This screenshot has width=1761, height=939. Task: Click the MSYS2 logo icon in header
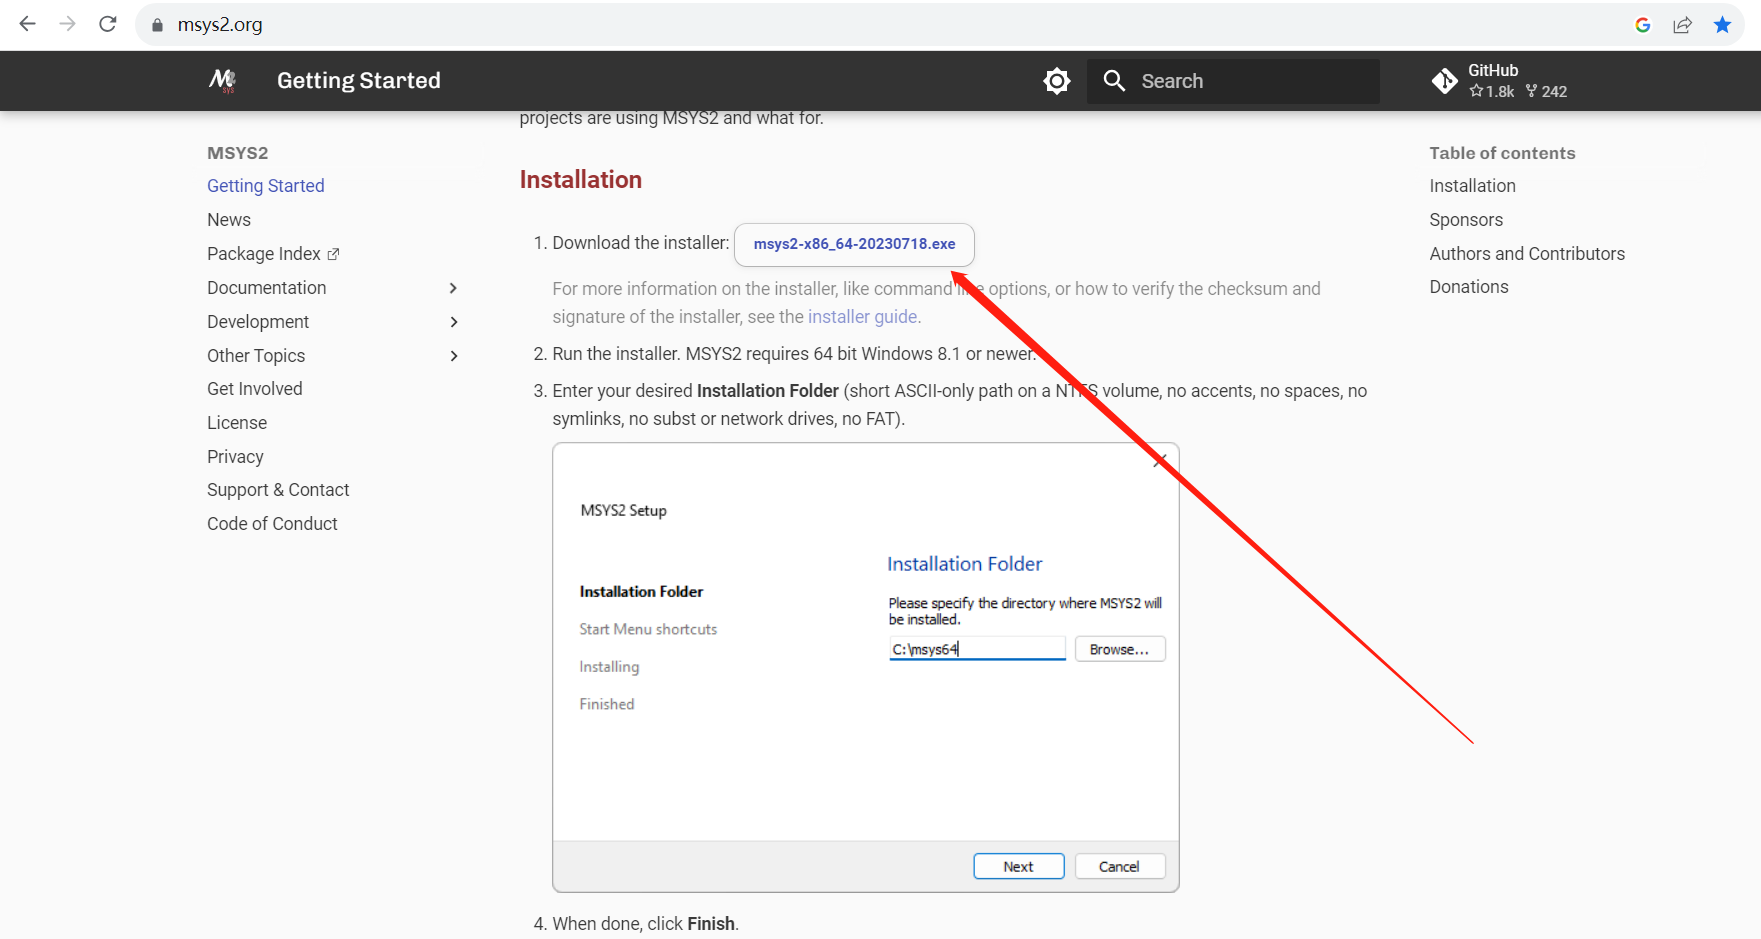pos(222,80)
